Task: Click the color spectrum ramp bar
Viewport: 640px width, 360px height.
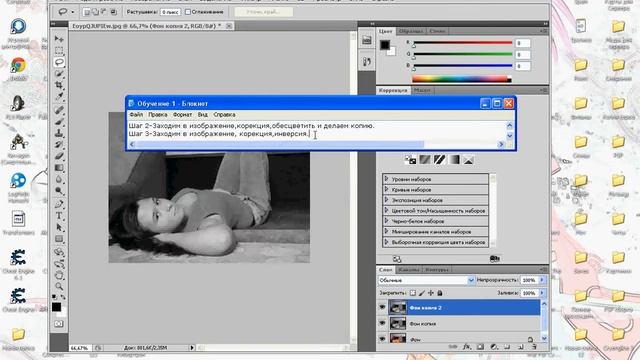Action: [462, 79]
